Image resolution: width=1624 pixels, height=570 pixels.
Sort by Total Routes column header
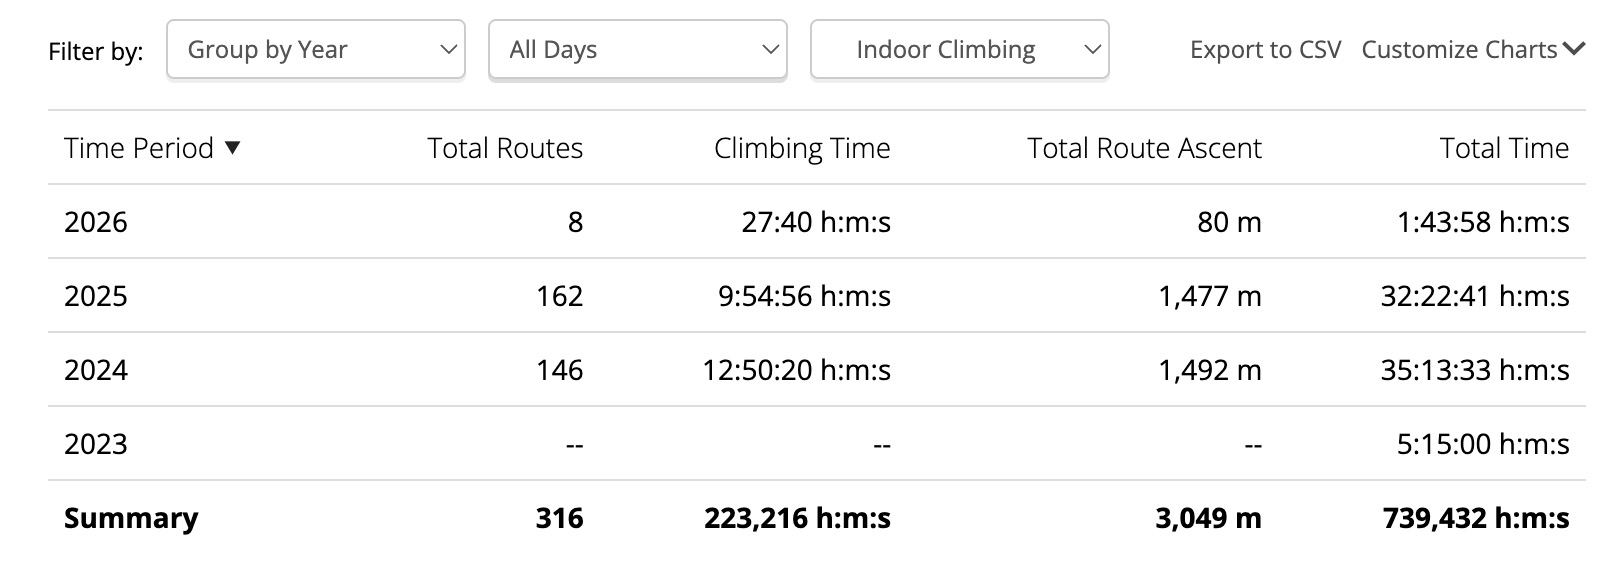[505, 148]
